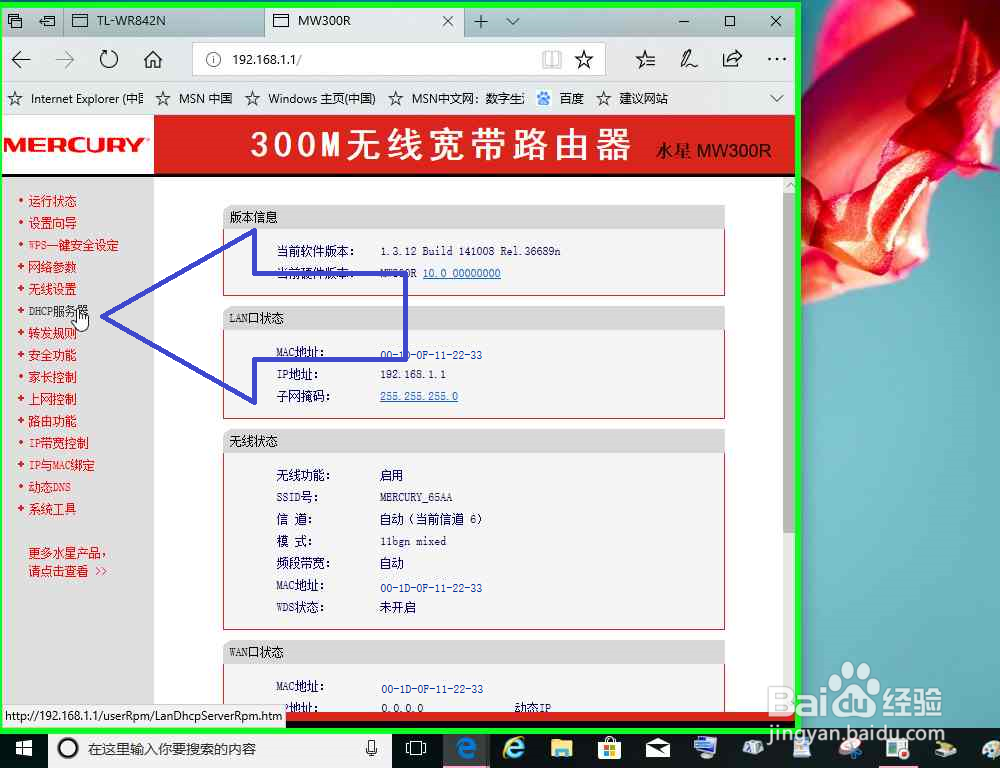Open Internet Explorer from the taskbar

pyautogui.click(x=513, y=748)
